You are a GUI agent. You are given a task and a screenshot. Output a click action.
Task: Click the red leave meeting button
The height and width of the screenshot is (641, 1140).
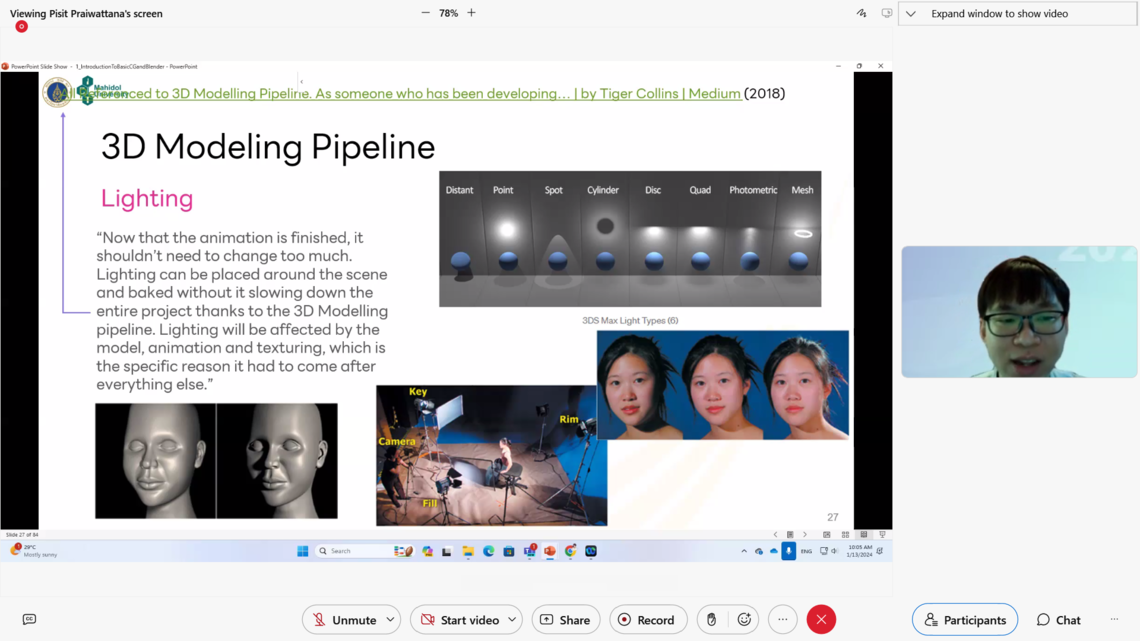821,620
